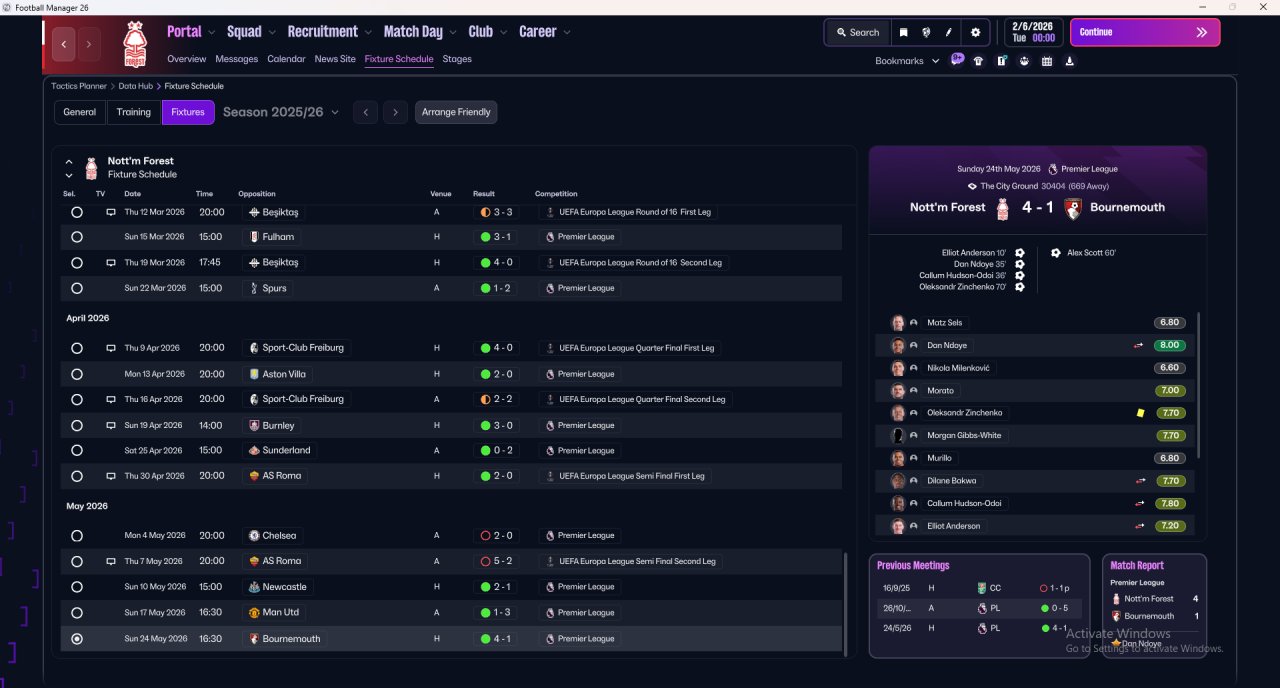Expand the Portal menu dropdown arrow

pos(212,33)
